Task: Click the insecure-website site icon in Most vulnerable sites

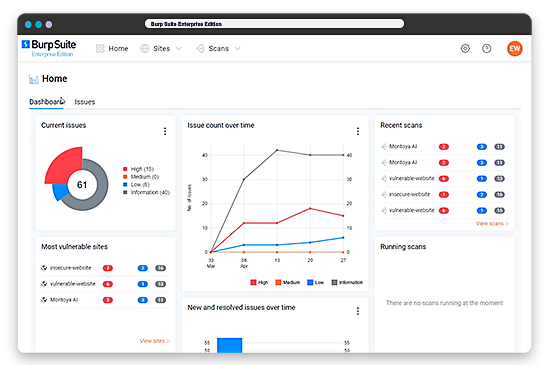Action: click(x=44, y=268)
